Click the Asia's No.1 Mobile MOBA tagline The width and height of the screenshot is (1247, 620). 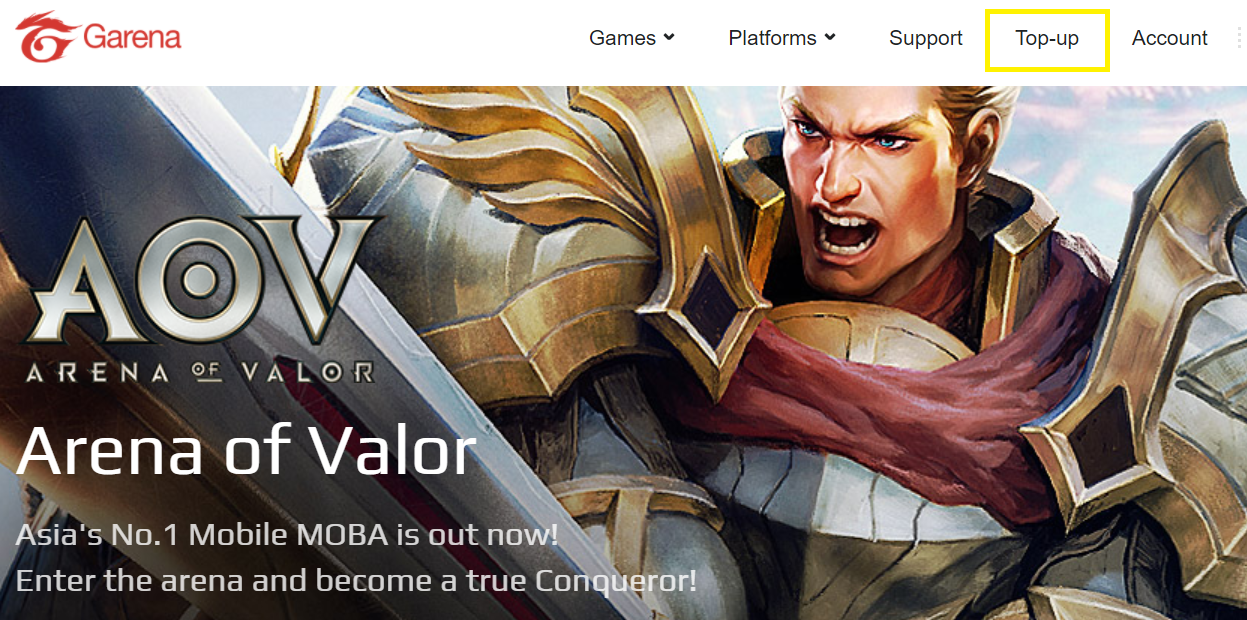287,535
